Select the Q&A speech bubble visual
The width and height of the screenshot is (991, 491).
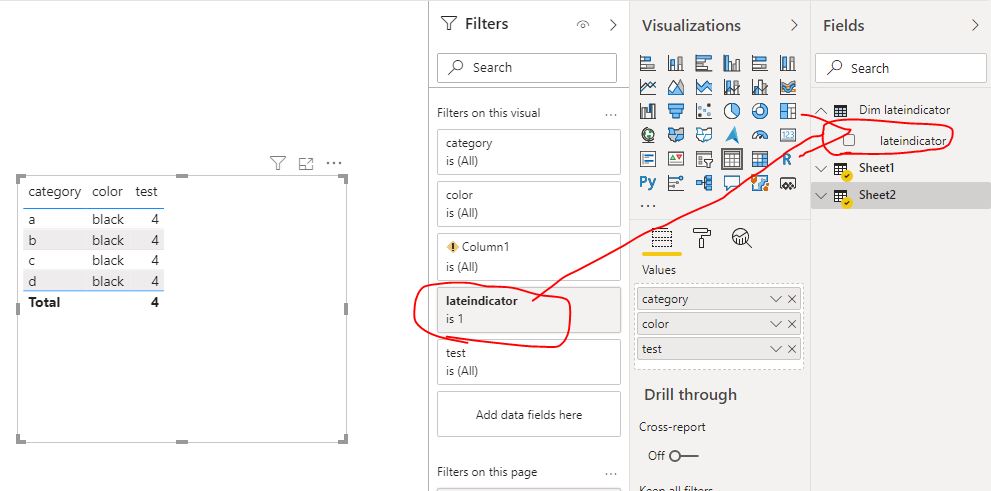(732, 183)
